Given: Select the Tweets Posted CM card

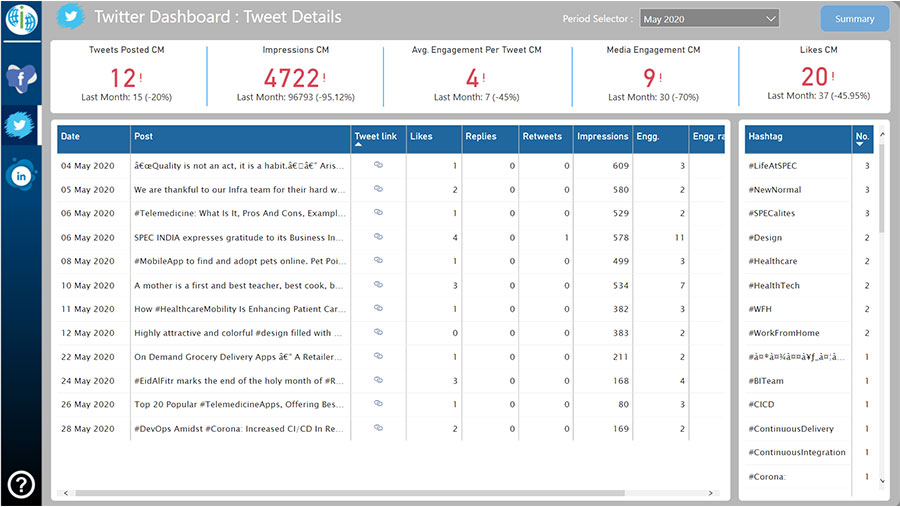Looking at the screenshot, I should pos(127,75).
